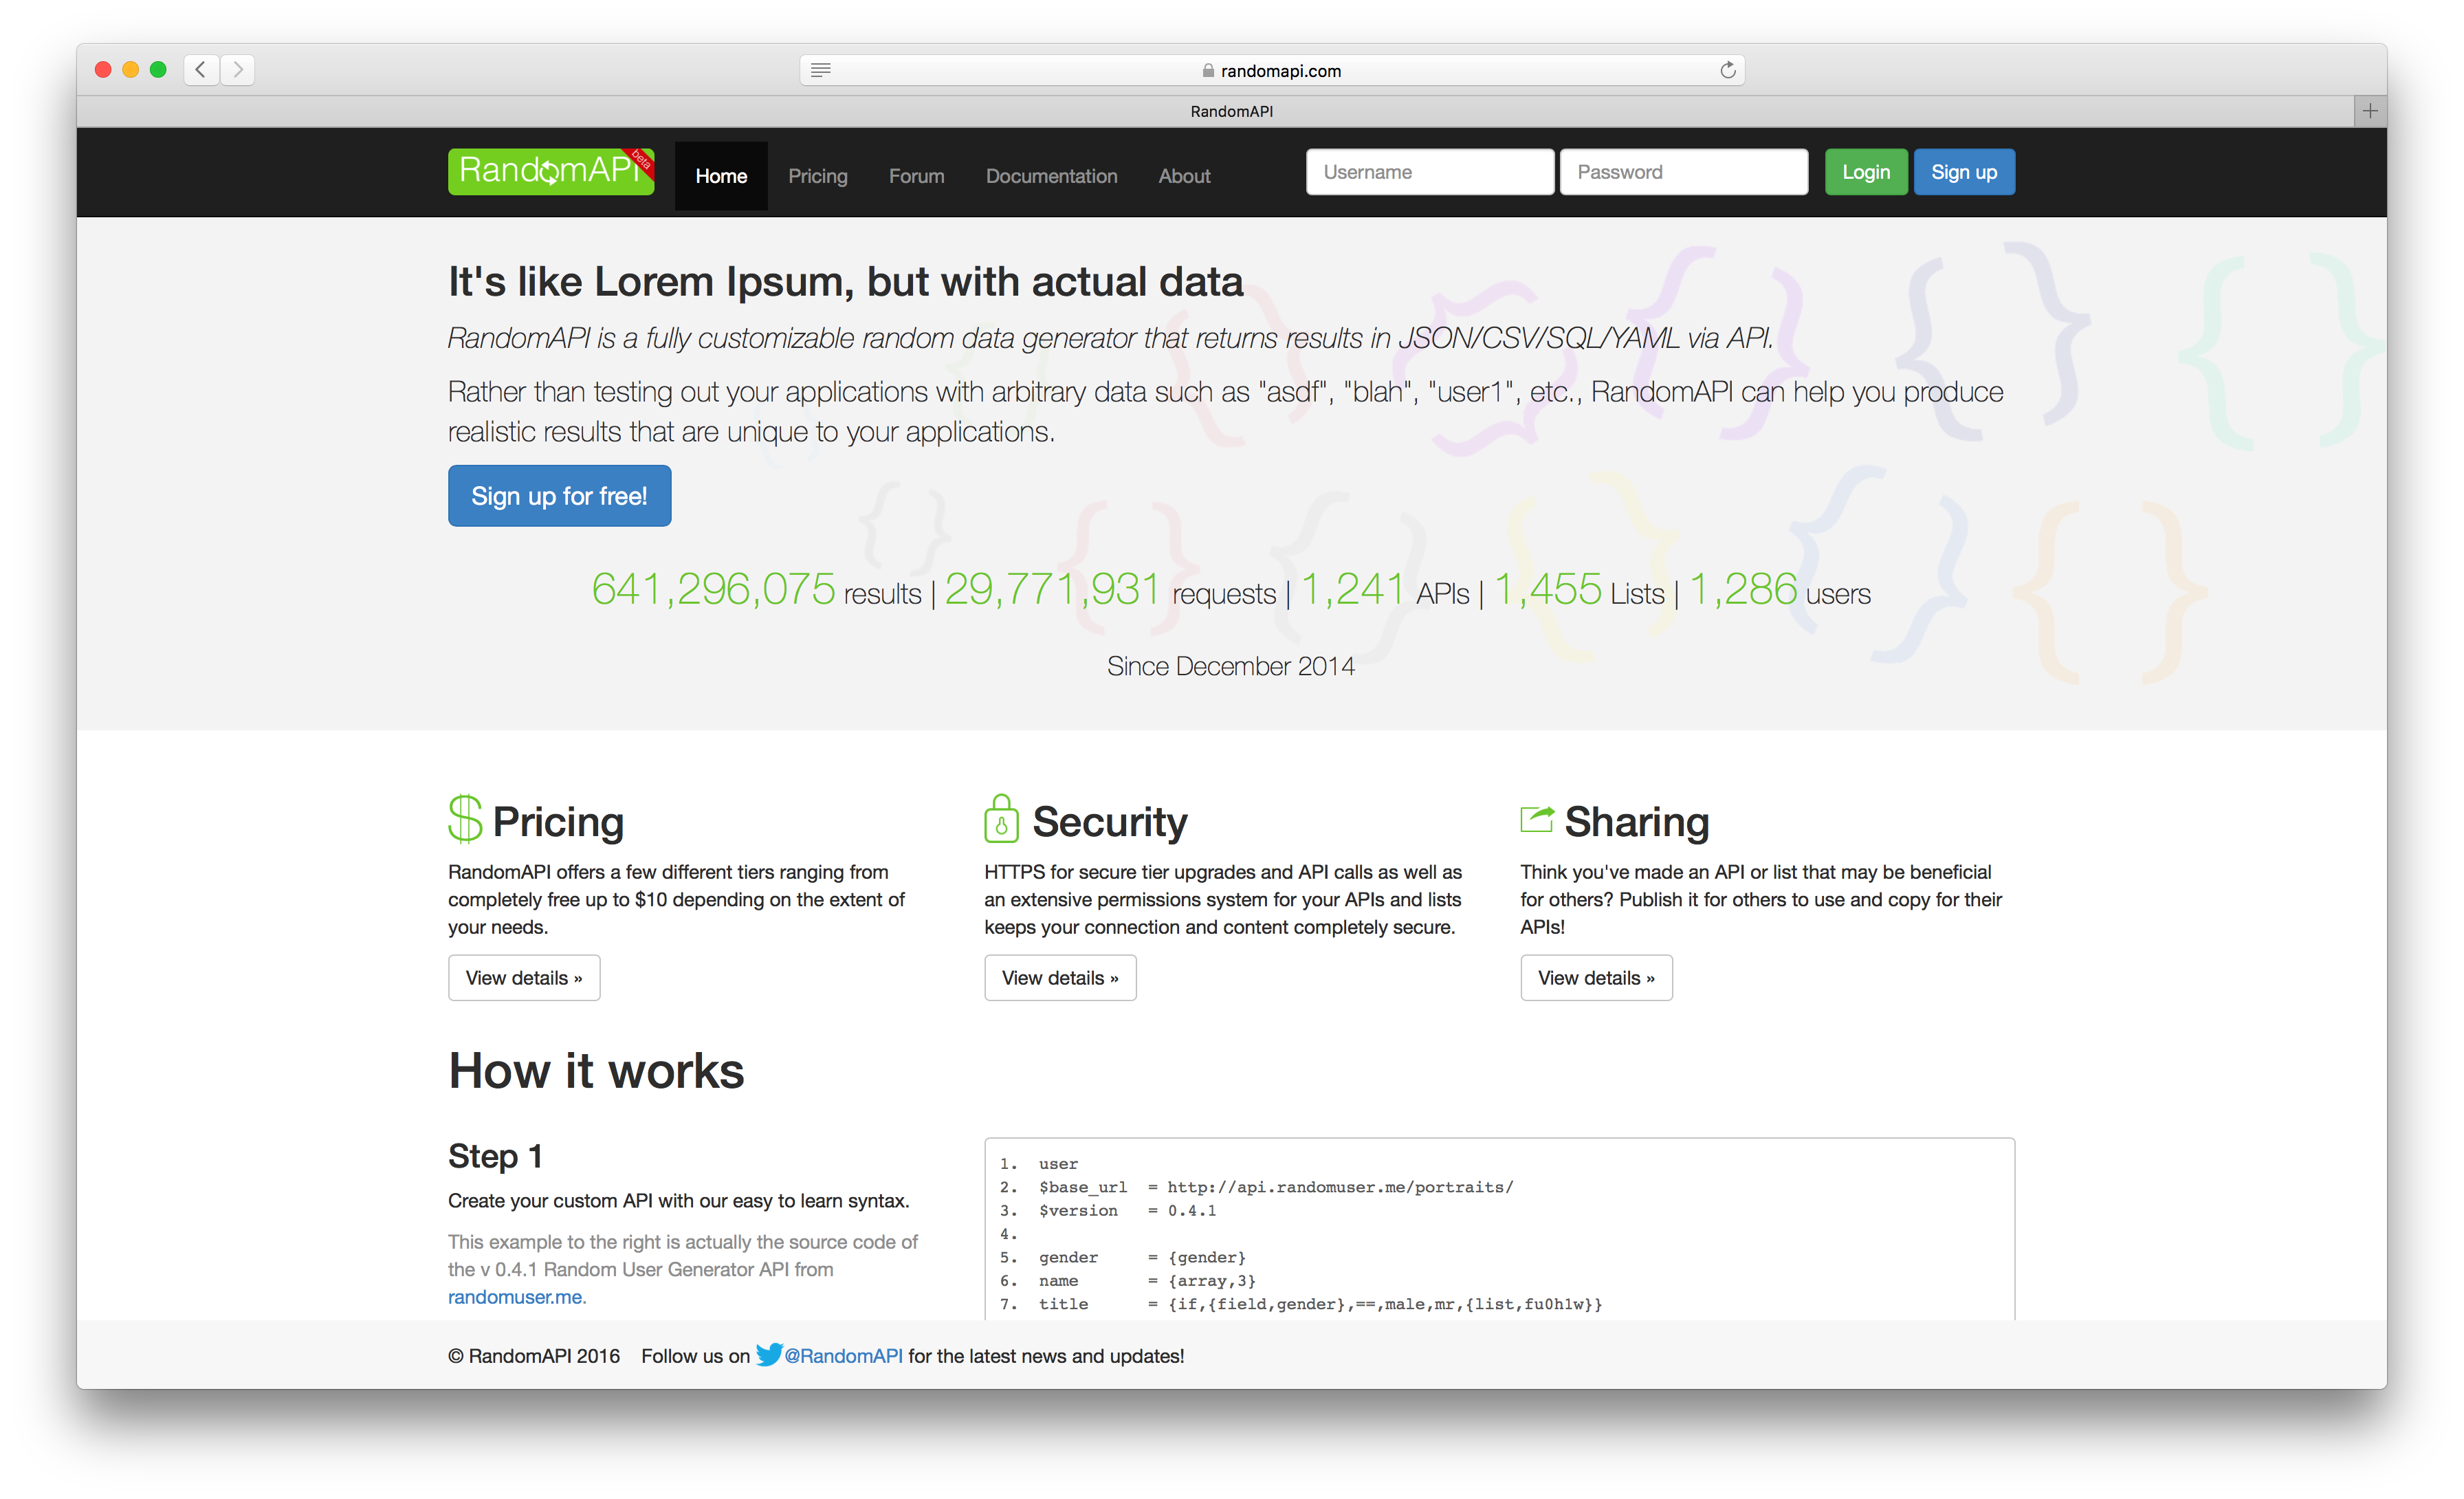Image resolution: width=2464 pixels, height=1499 pixels.
Task: Click code line with $version = 0.4.1
Action: (1127, 1210)
